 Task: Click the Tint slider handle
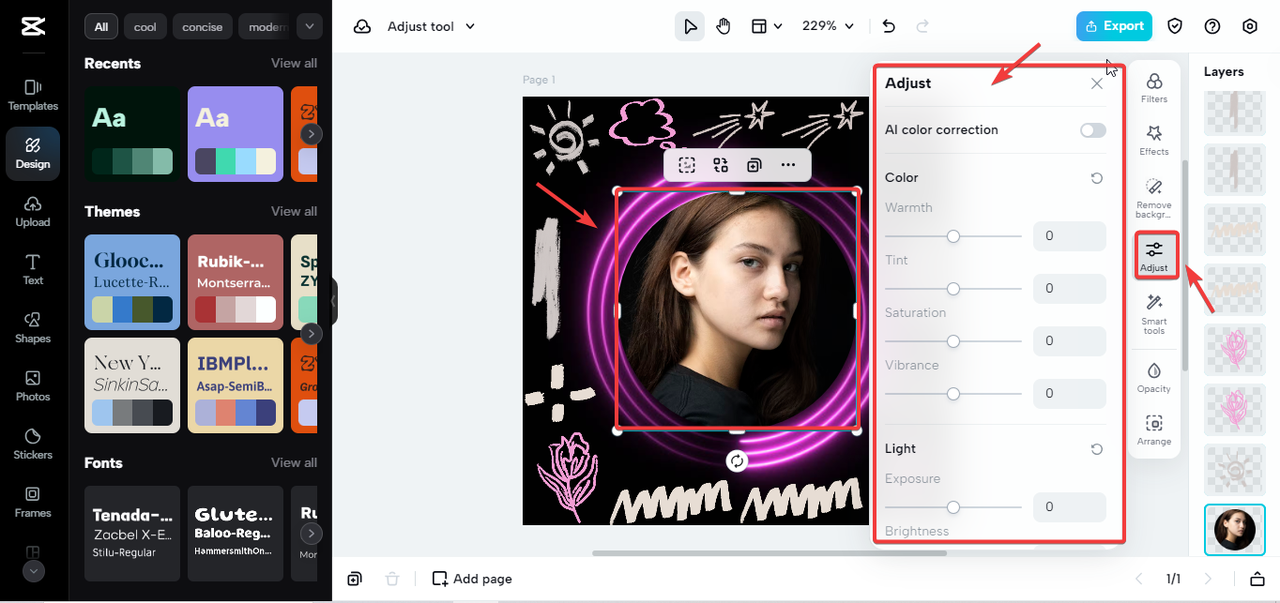[953, 288]
